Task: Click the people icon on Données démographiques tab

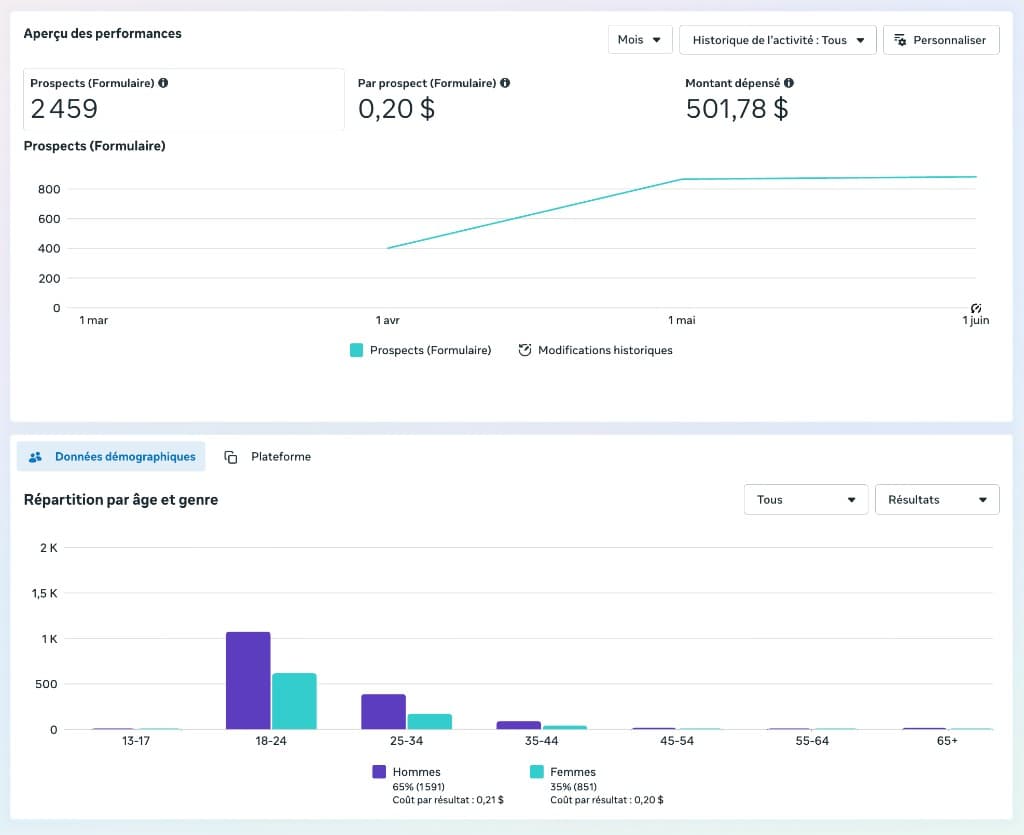Action: tap(35, 457)
